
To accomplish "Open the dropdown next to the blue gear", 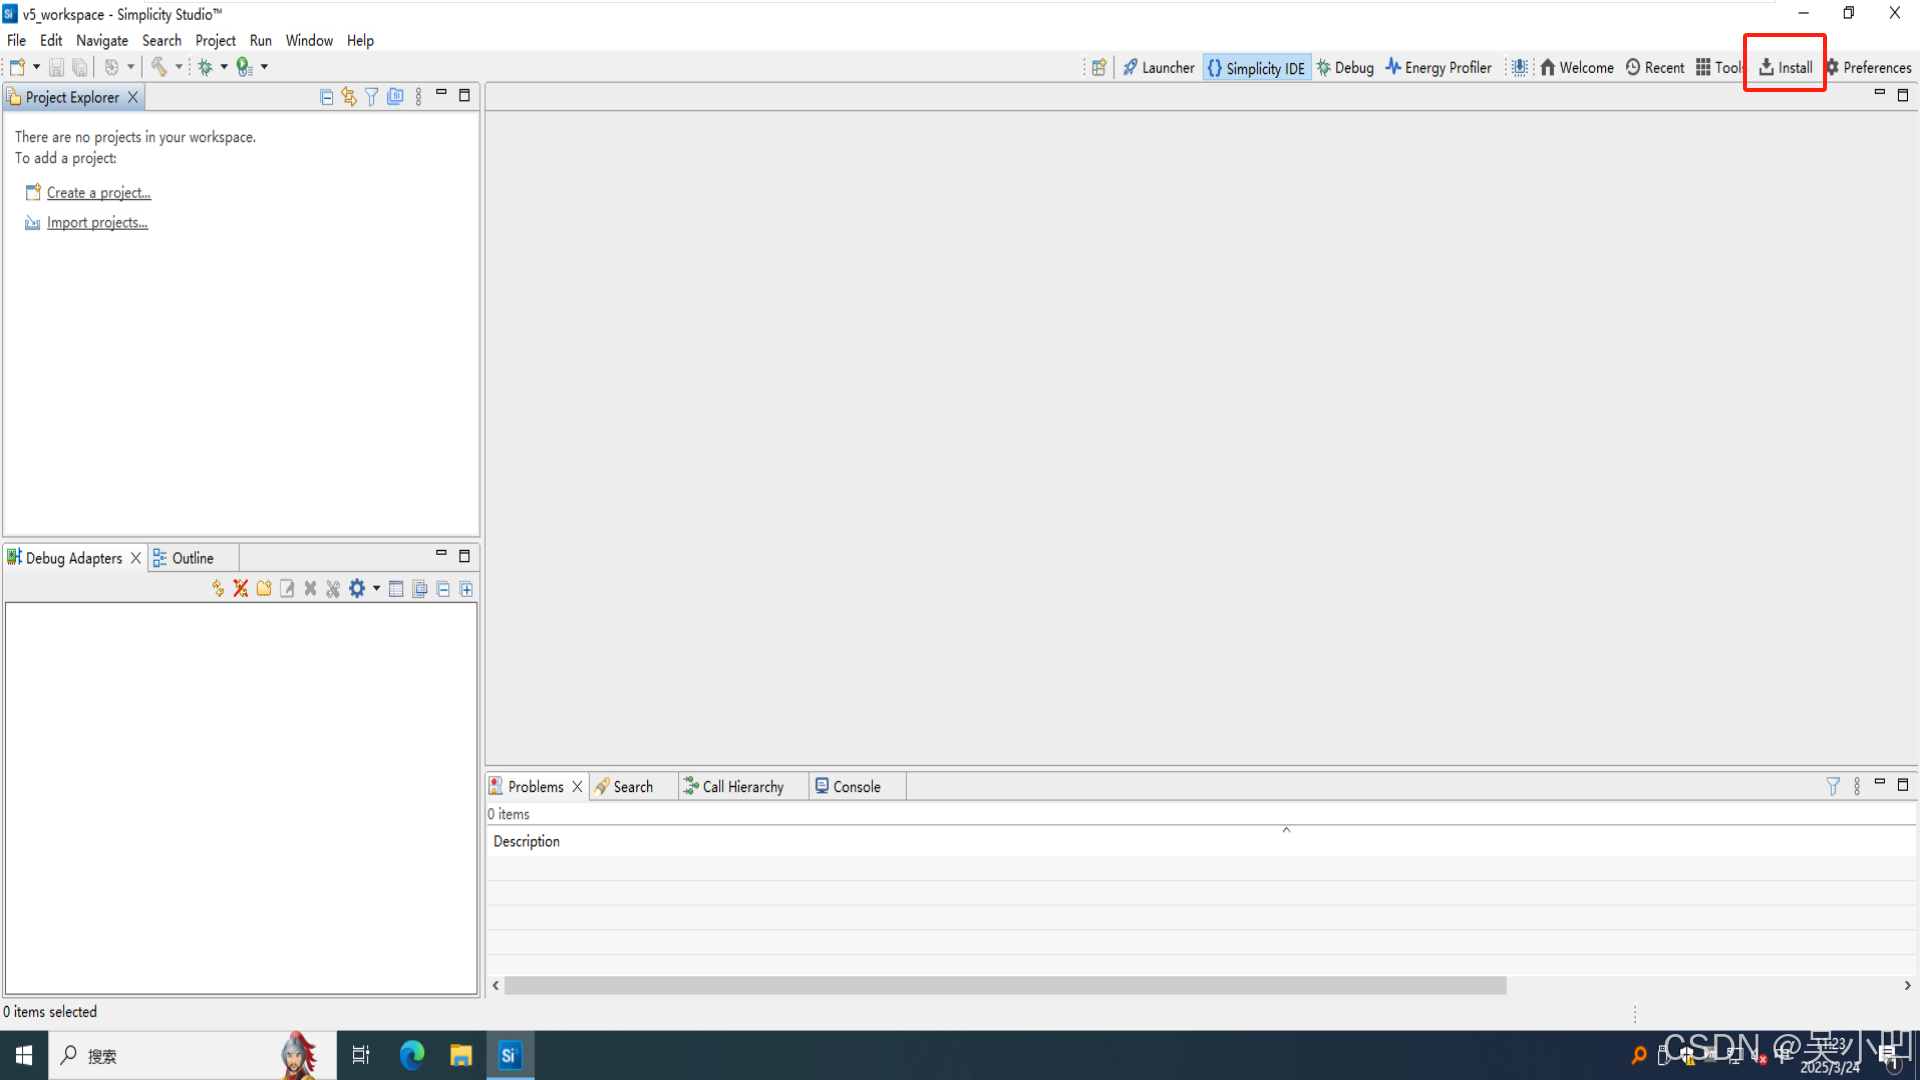I will coord(376,589).
